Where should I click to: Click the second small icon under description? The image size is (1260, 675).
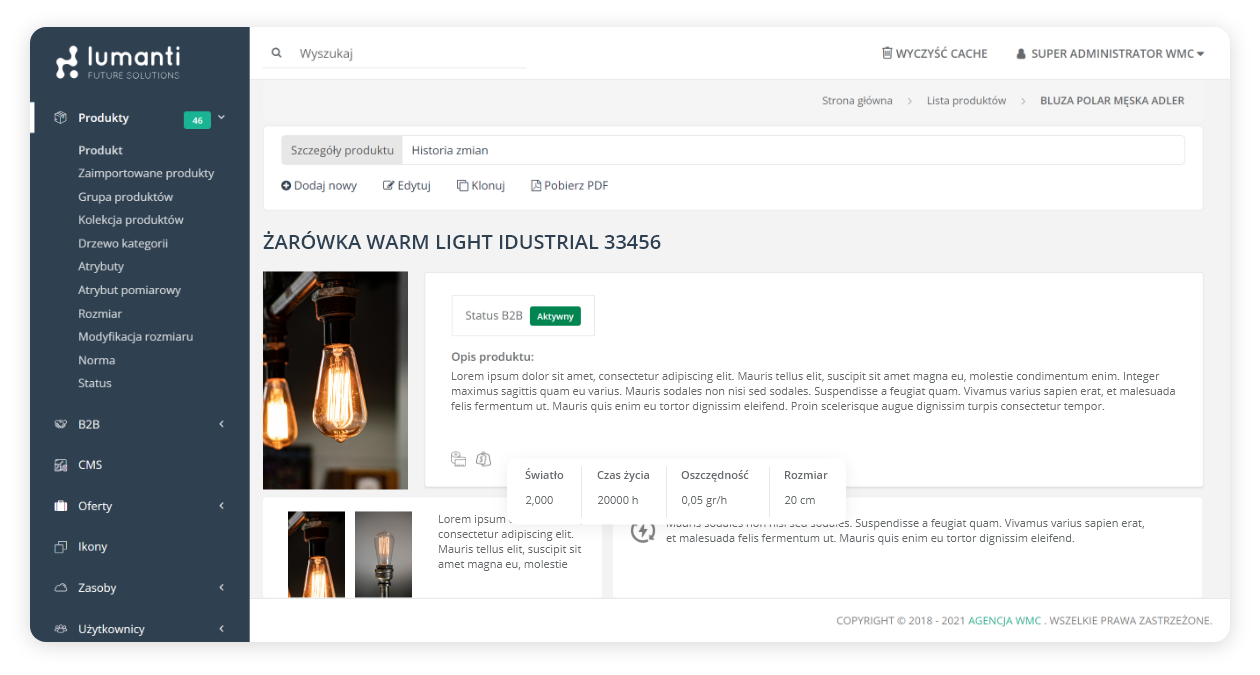[x=484, y=459]
